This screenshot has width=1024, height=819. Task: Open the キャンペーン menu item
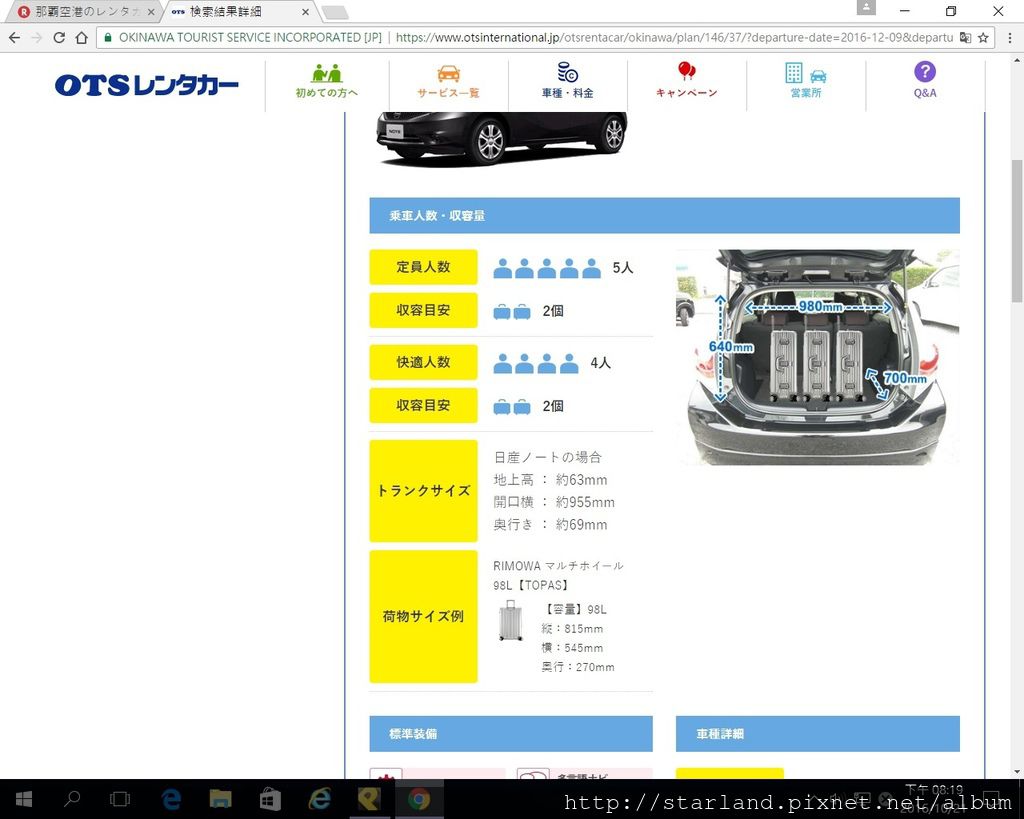686,82
